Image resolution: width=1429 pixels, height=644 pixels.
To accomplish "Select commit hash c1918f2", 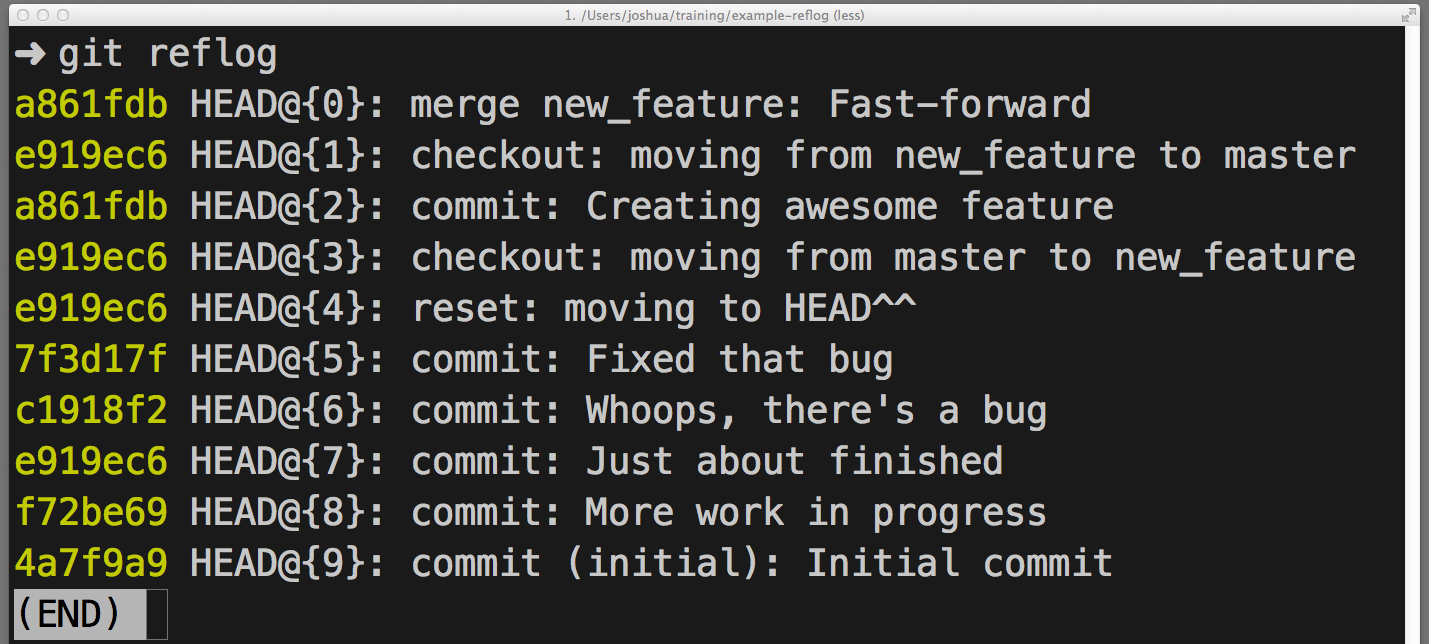I will [x=91, y=409].
